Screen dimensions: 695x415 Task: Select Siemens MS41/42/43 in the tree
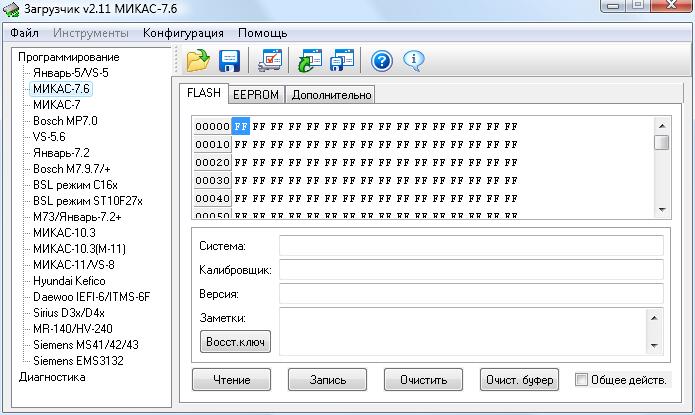coord(86,345)
